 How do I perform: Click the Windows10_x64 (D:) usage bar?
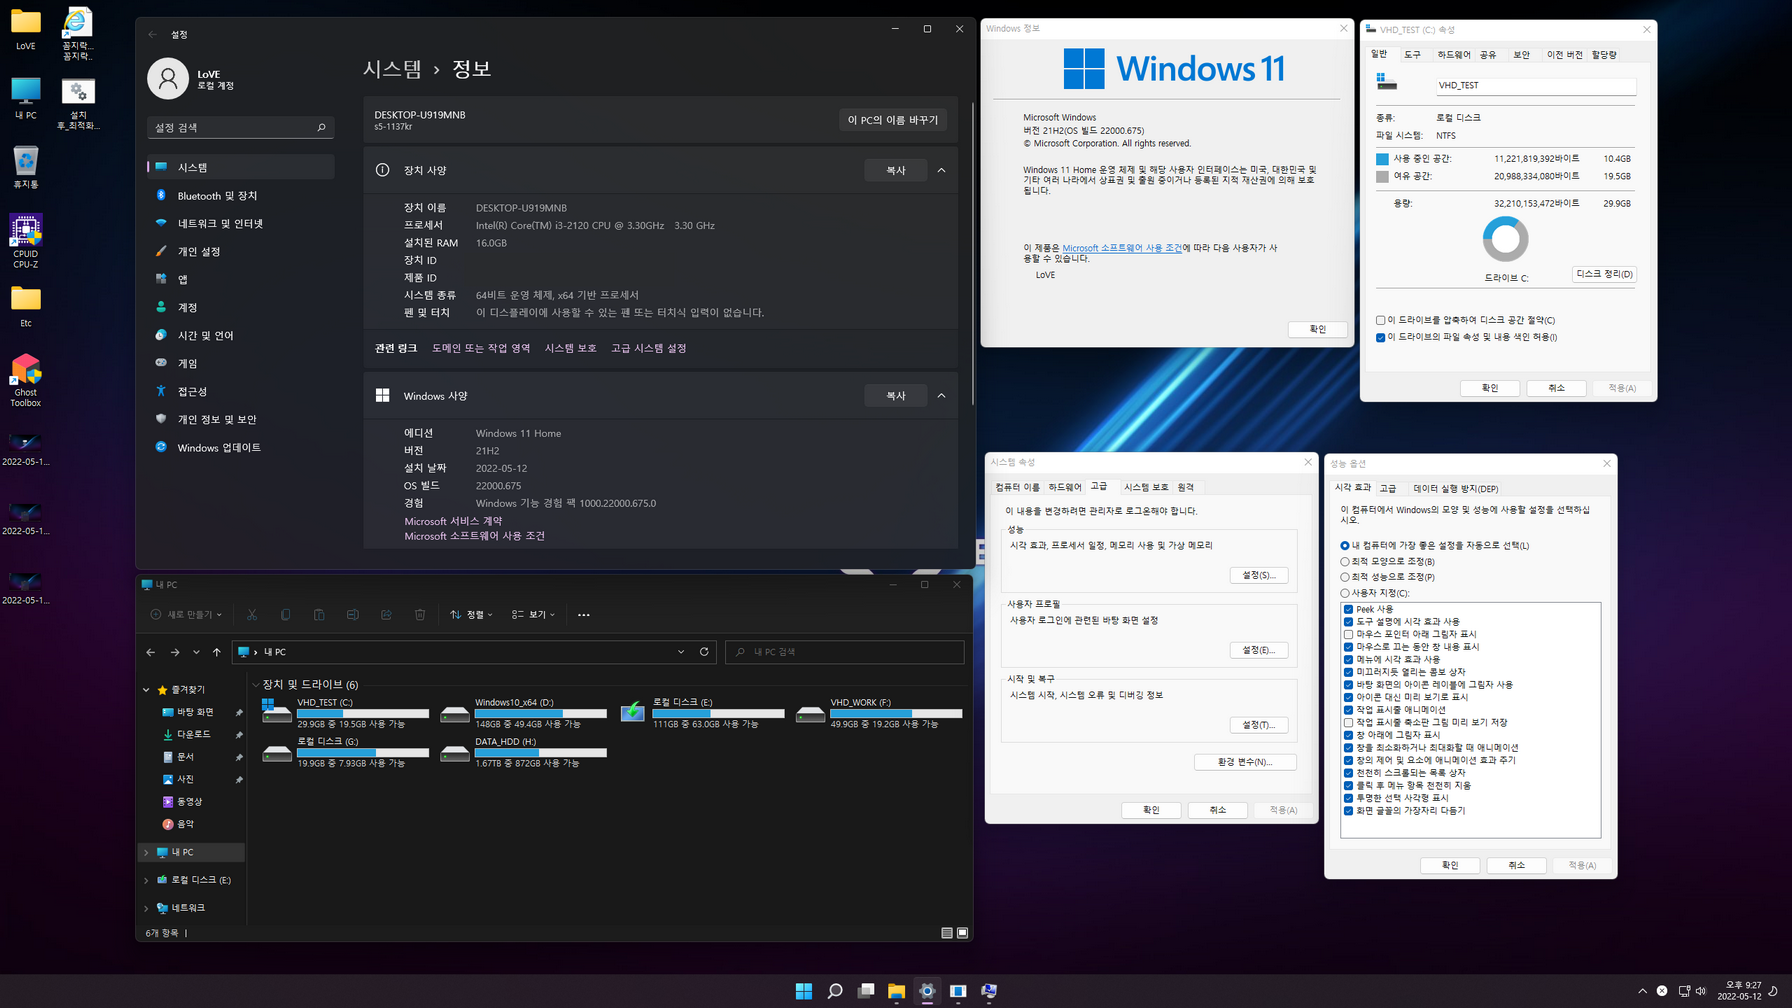tap(541, 714)
